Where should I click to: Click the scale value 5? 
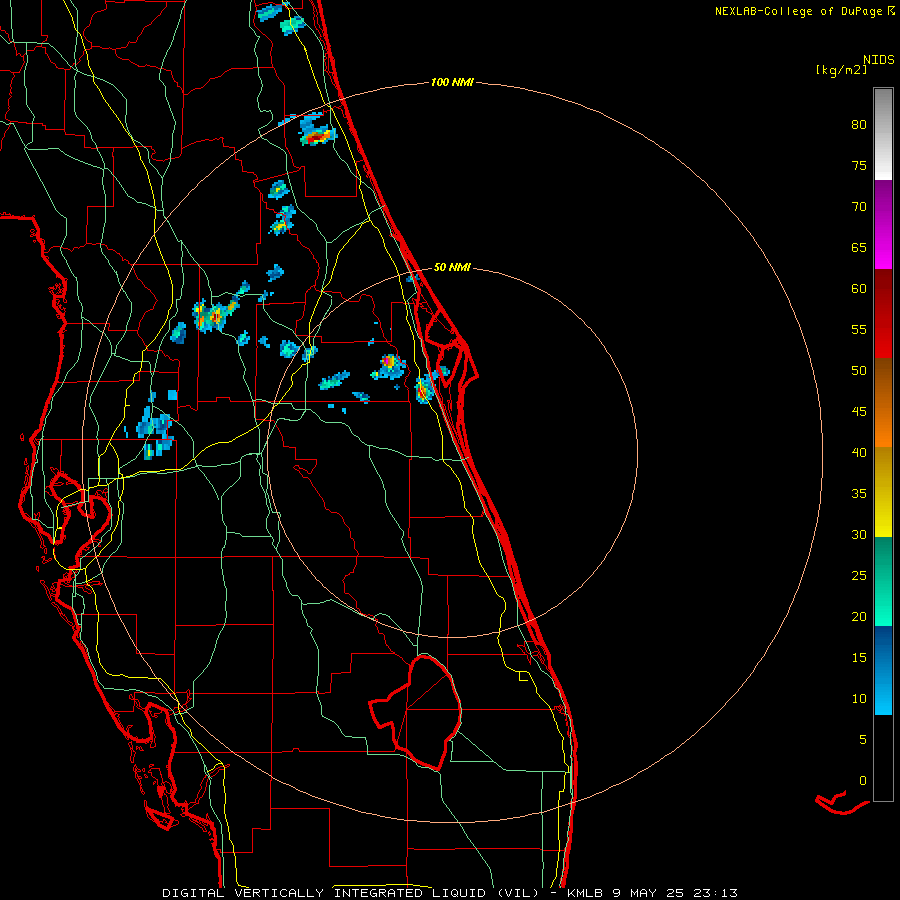pos(863,740)
